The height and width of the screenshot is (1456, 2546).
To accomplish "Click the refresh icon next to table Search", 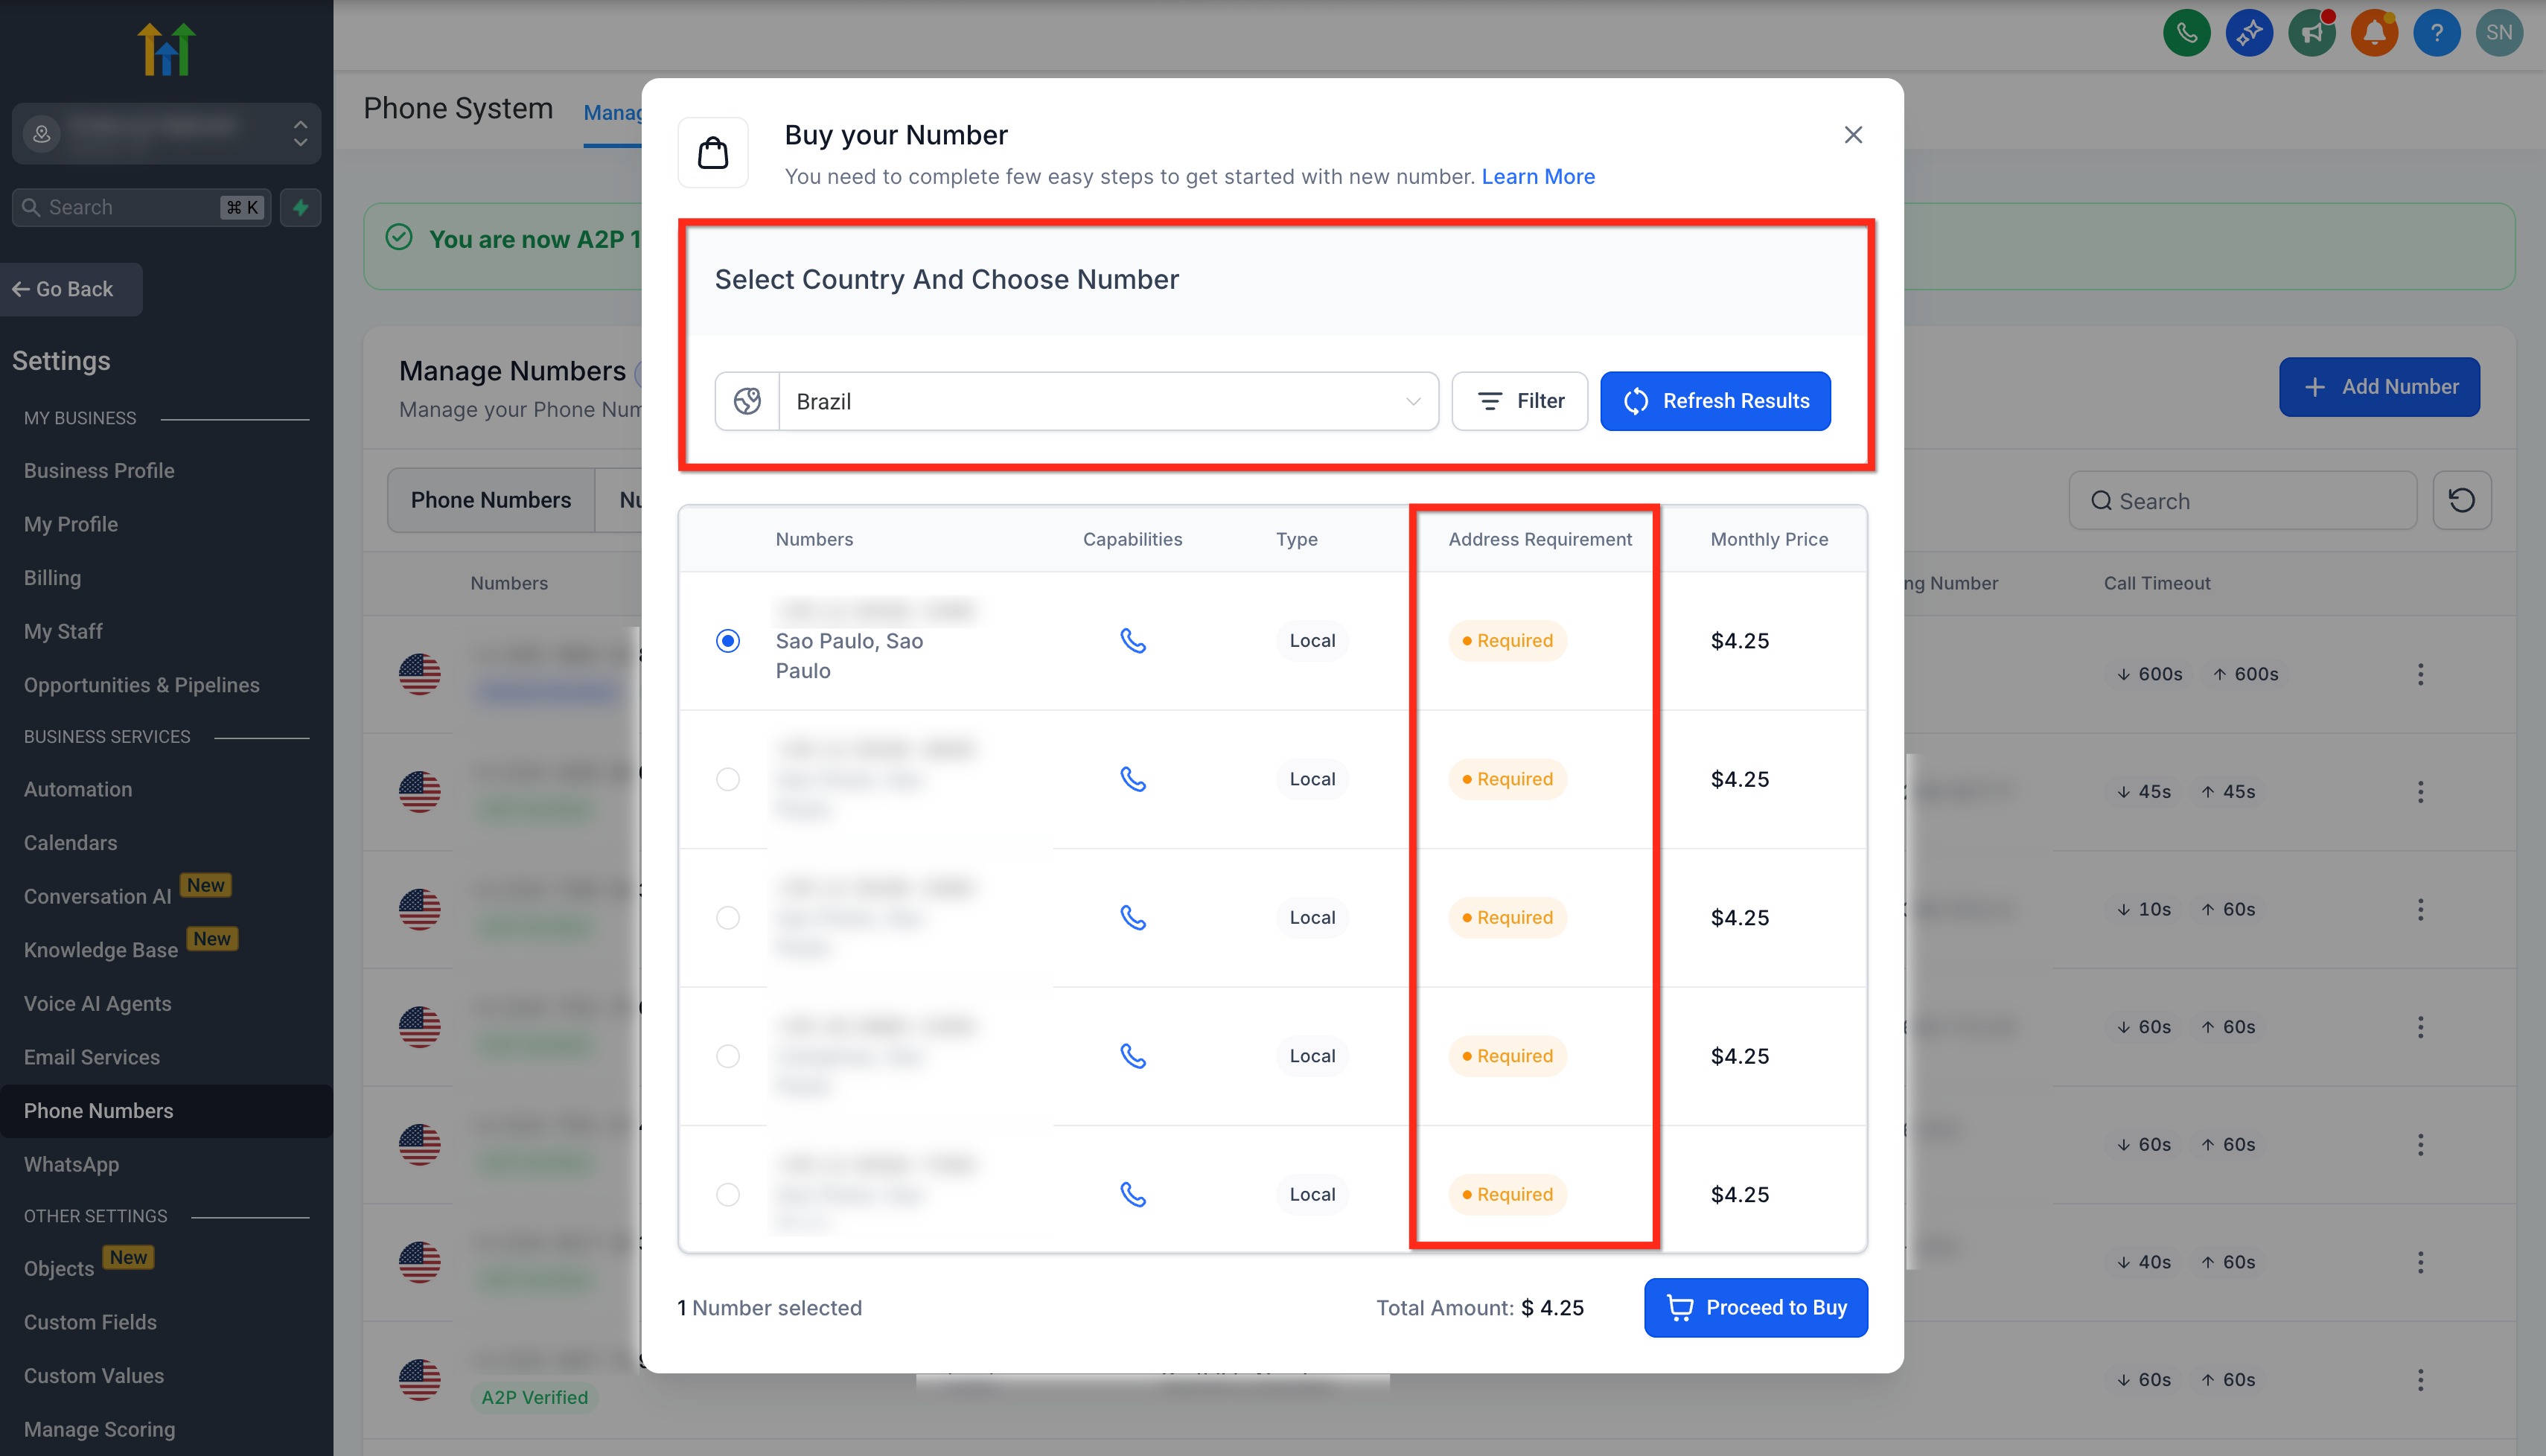I will point(2461,500).
